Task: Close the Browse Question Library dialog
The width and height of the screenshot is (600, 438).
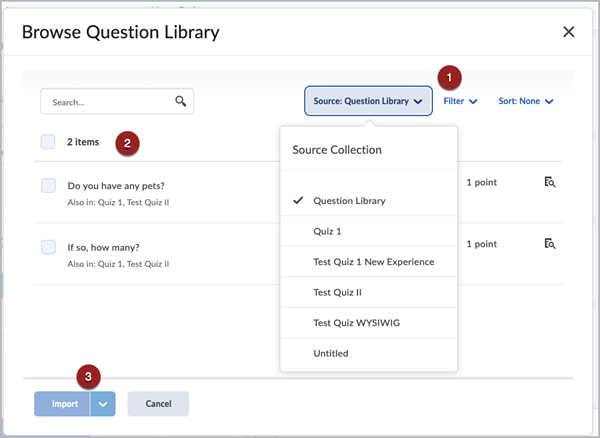Action: coord(569,32)
